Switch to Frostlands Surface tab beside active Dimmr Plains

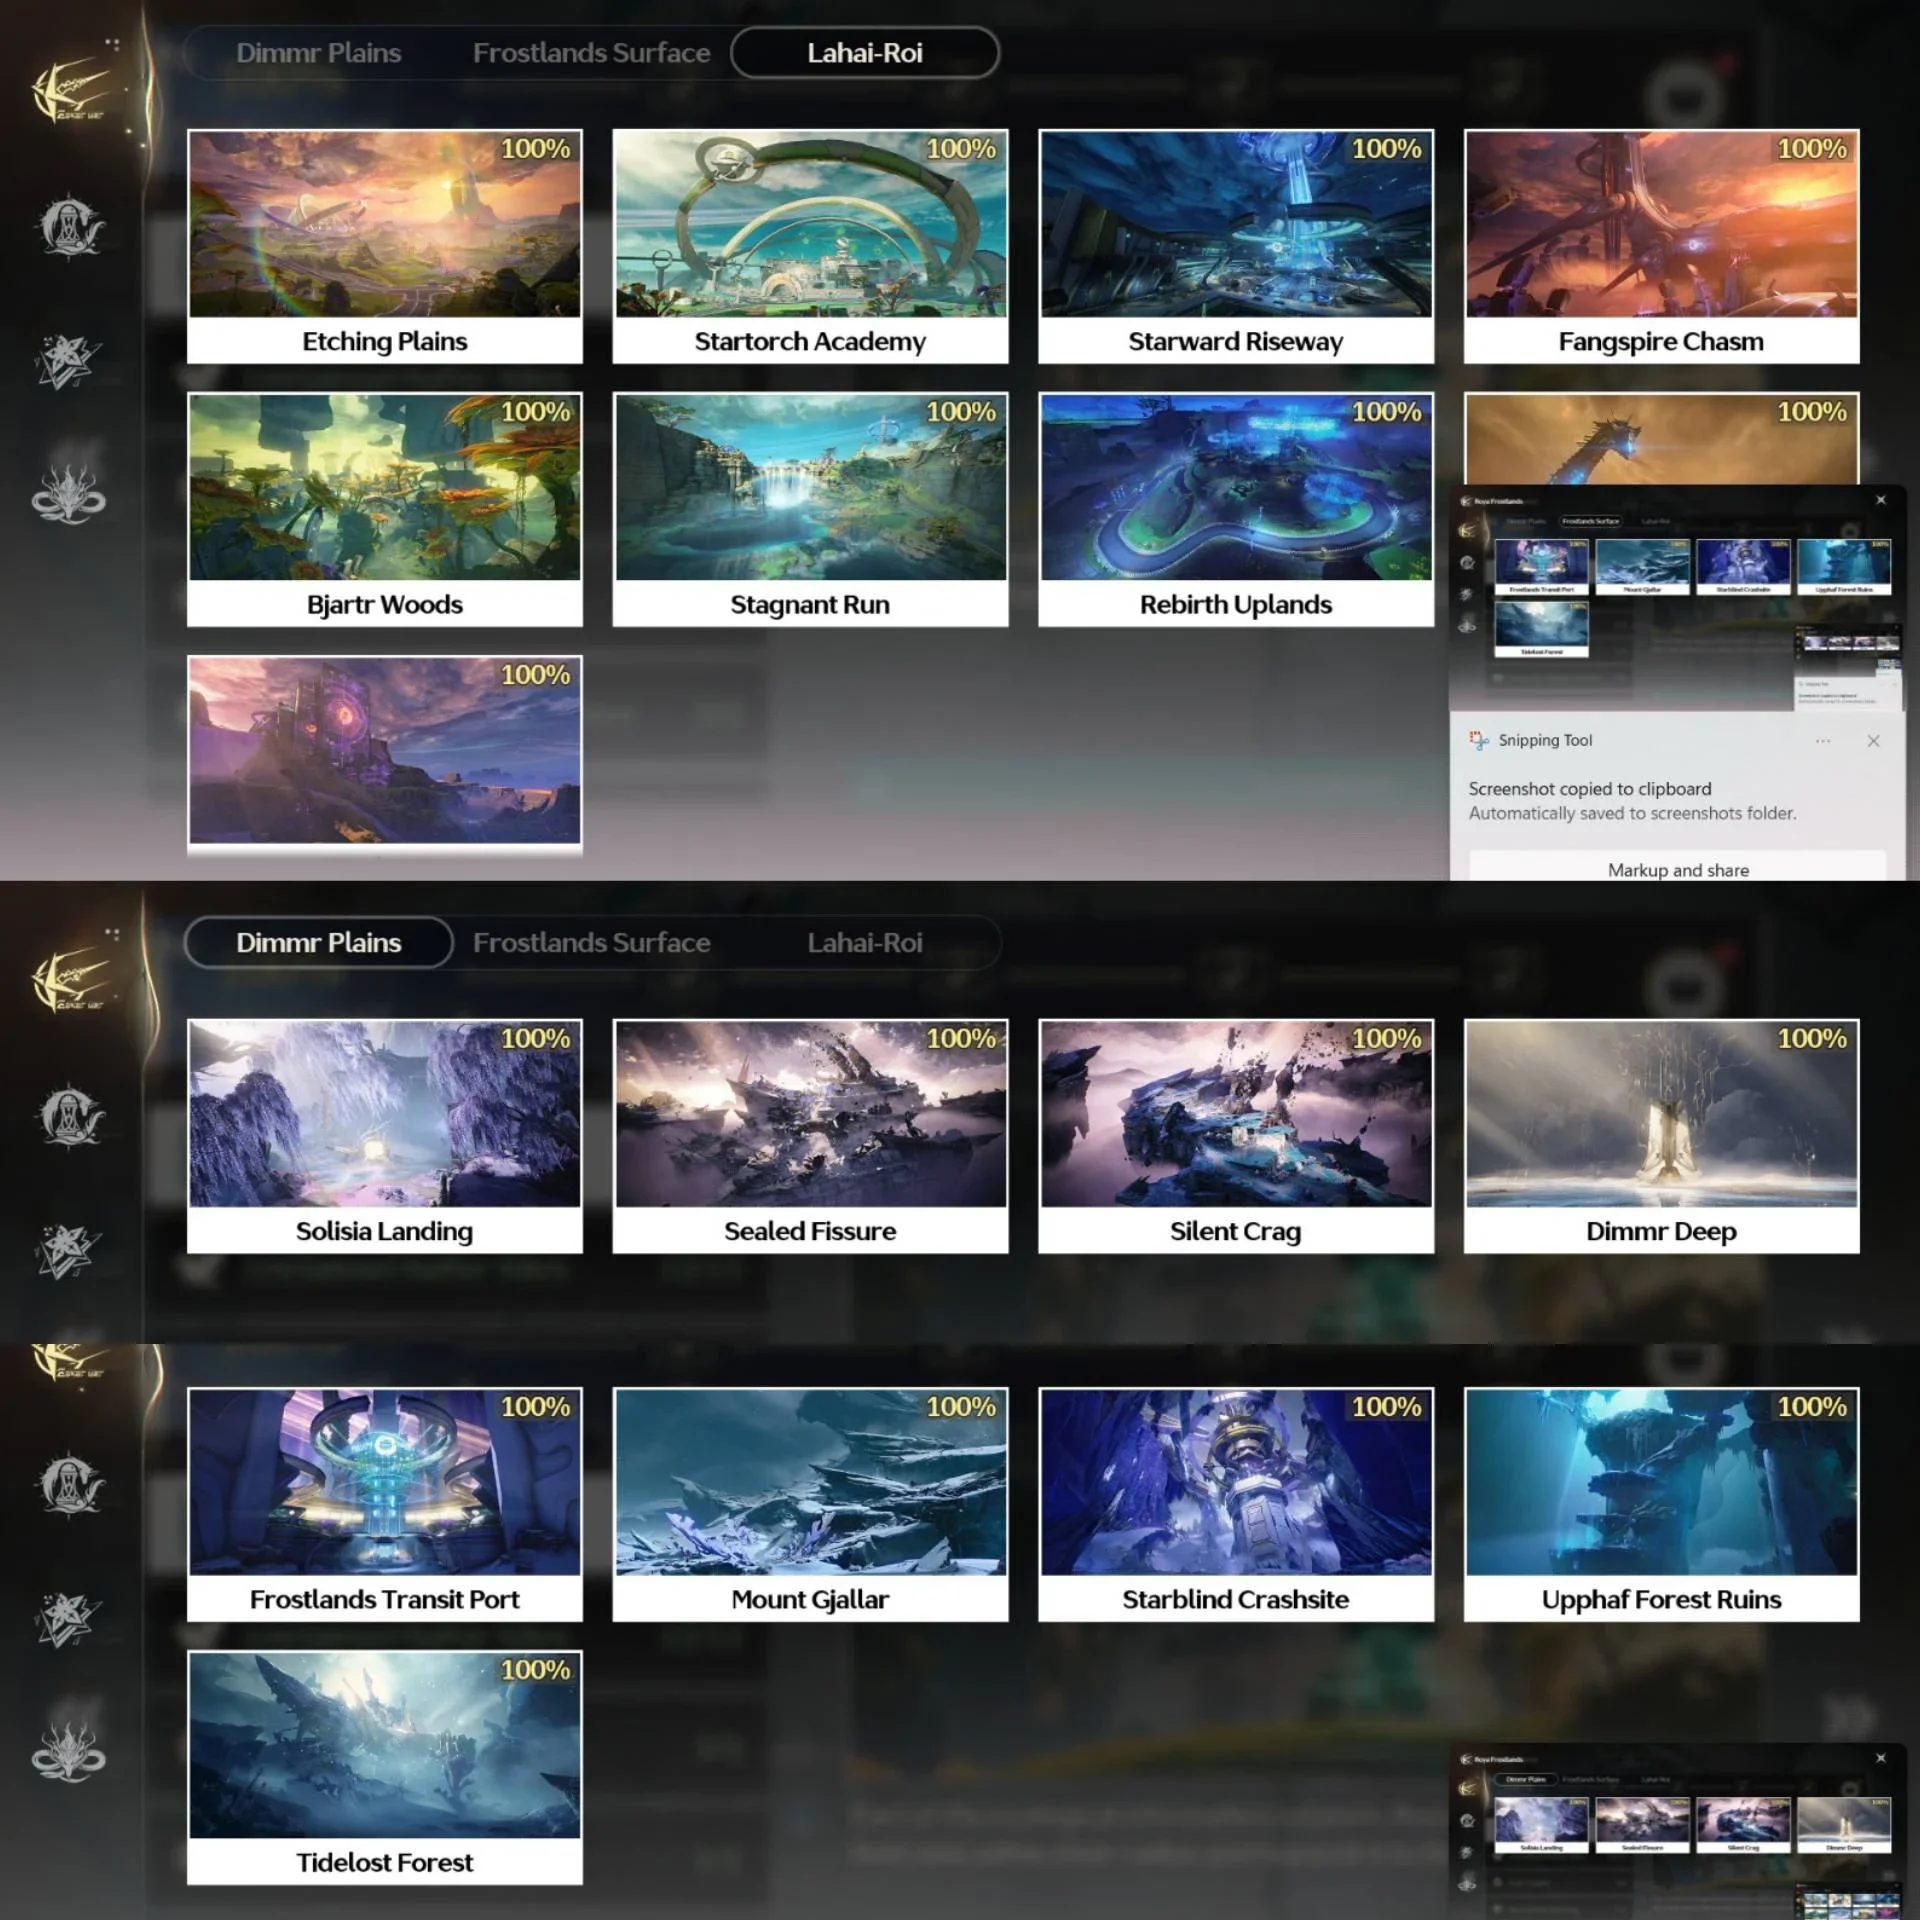tap(591, 942)
